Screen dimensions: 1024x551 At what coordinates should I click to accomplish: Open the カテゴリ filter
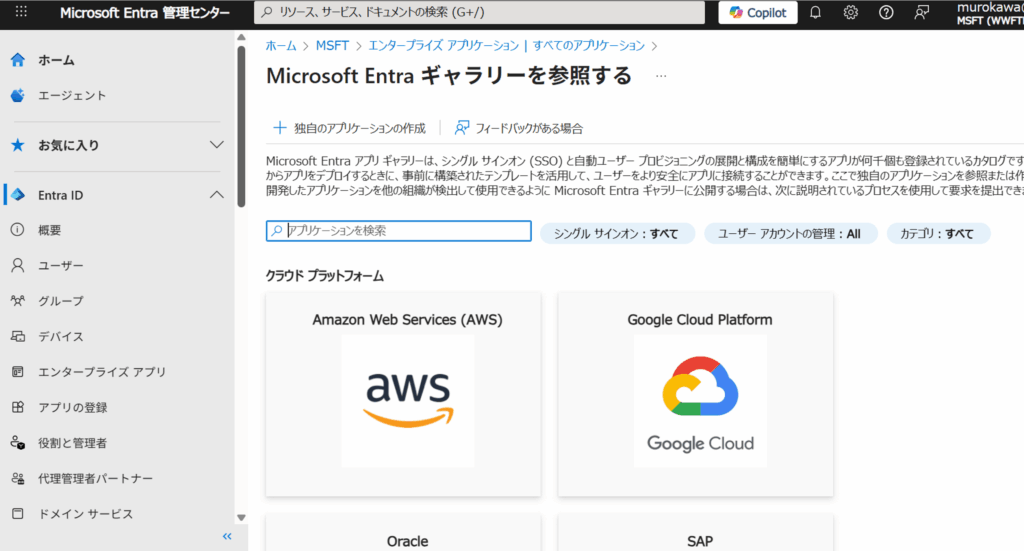937,234
